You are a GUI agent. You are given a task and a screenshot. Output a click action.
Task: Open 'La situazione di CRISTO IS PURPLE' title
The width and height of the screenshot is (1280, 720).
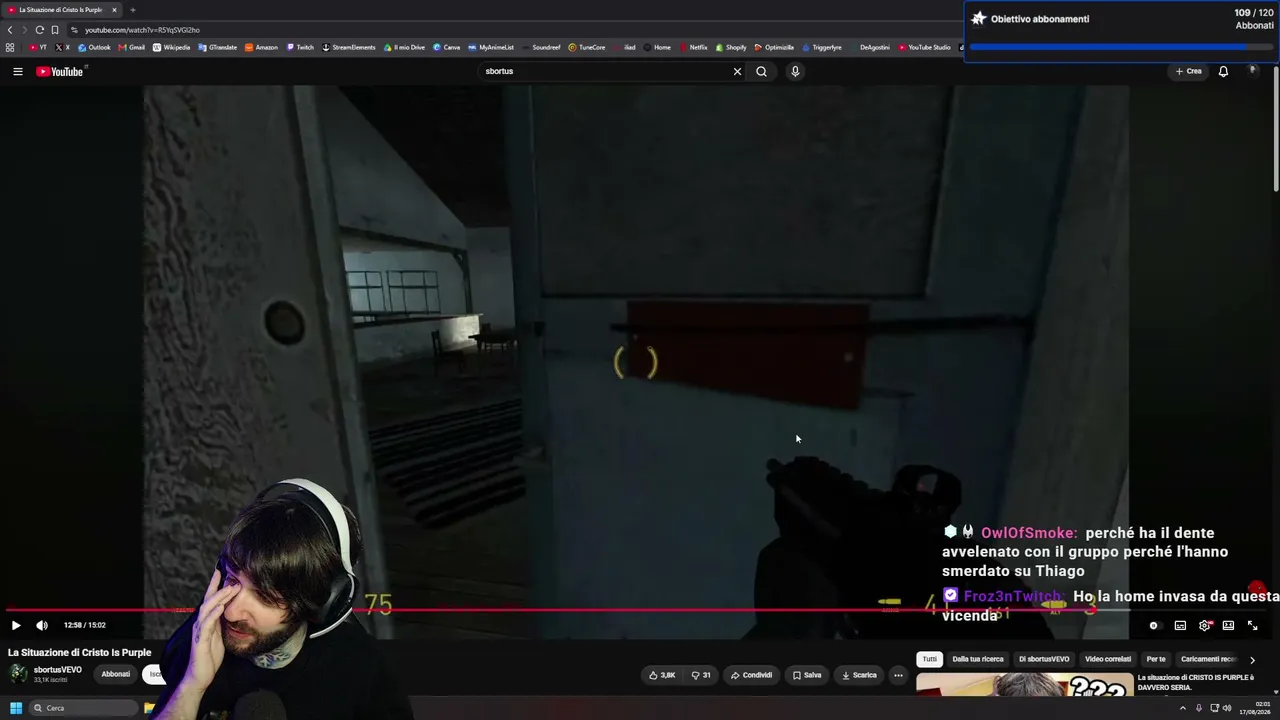[1195, 682]
